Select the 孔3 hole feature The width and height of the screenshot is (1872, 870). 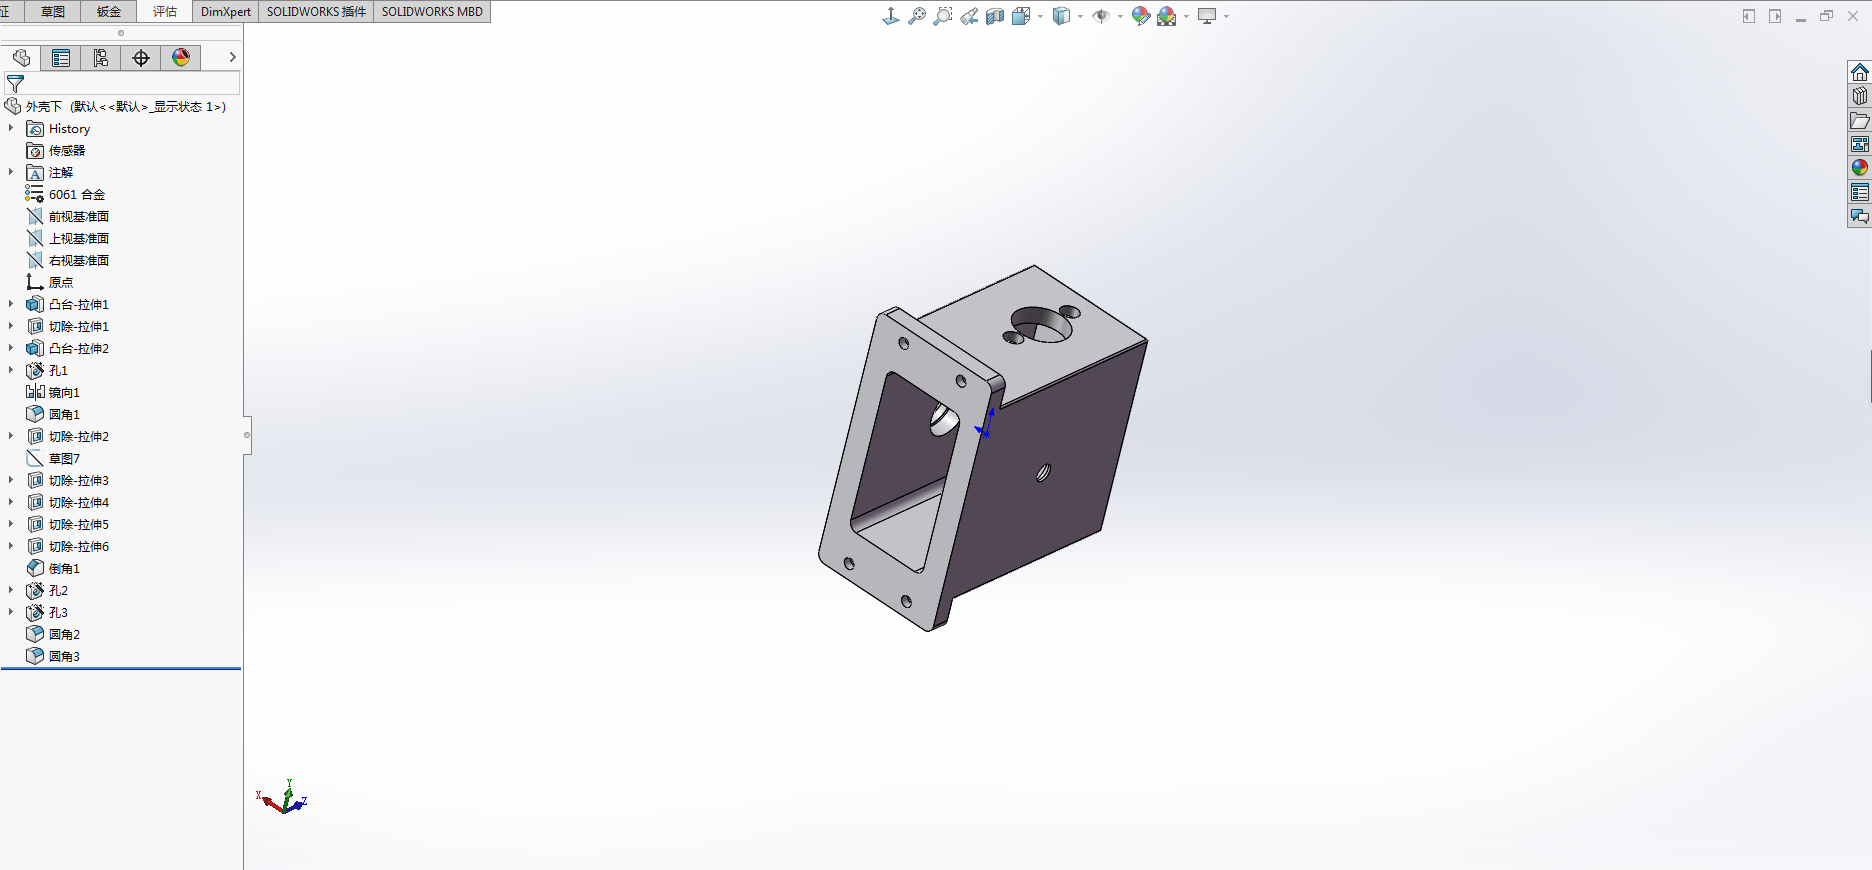click(47, 613)
